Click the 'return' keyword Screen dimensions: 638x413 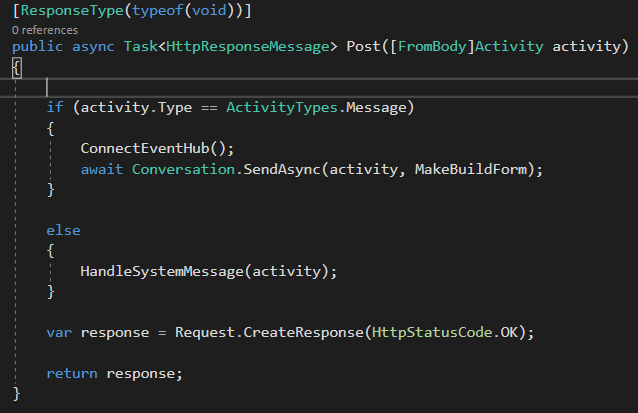pos(72,374)
